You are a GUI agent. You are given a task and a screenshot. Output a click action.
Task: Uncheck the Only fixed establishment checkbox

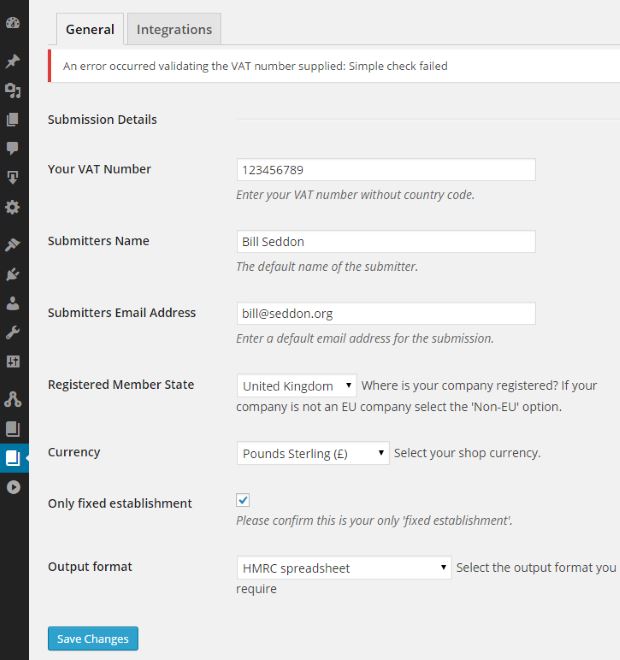(x=243, y=500)
